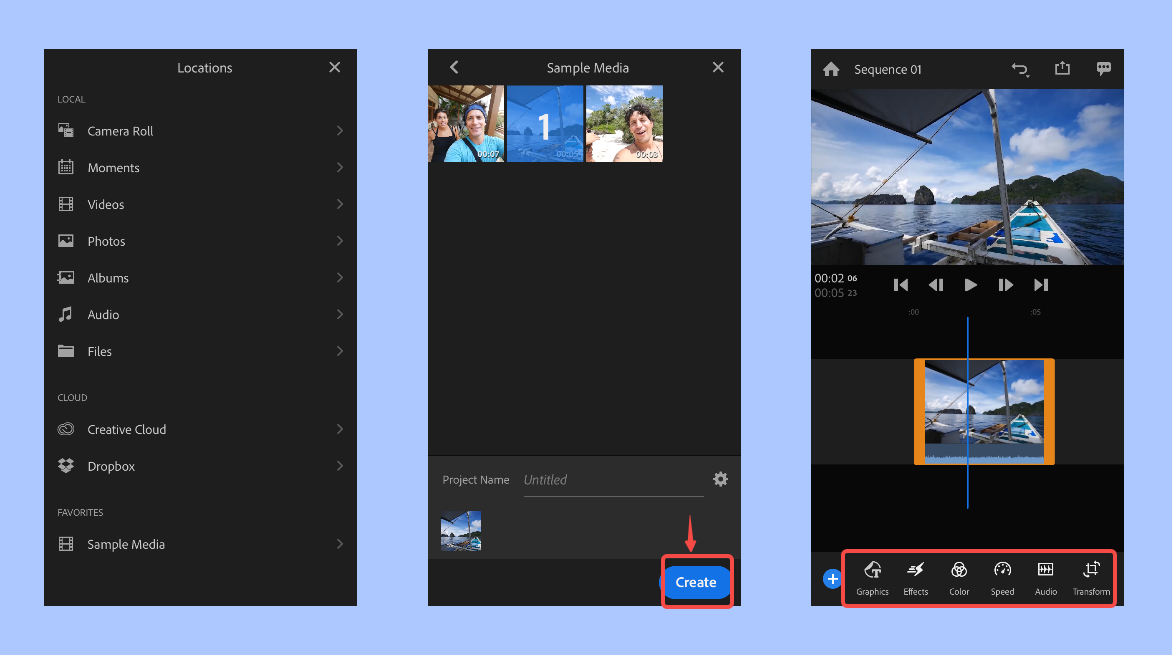The height and width of the screenshot is (655, 1172).
Task: Jump to end of sequence
Action: pyautogui.click(x=1040, y=285)
